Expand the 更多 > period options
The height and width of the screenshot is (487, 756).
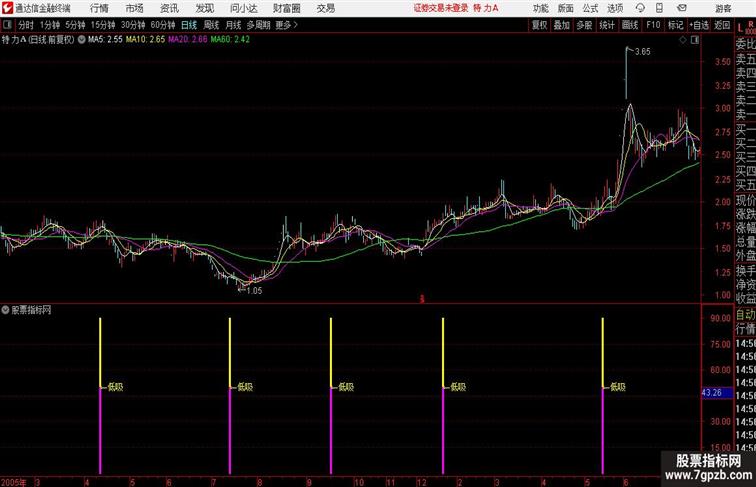287,25
